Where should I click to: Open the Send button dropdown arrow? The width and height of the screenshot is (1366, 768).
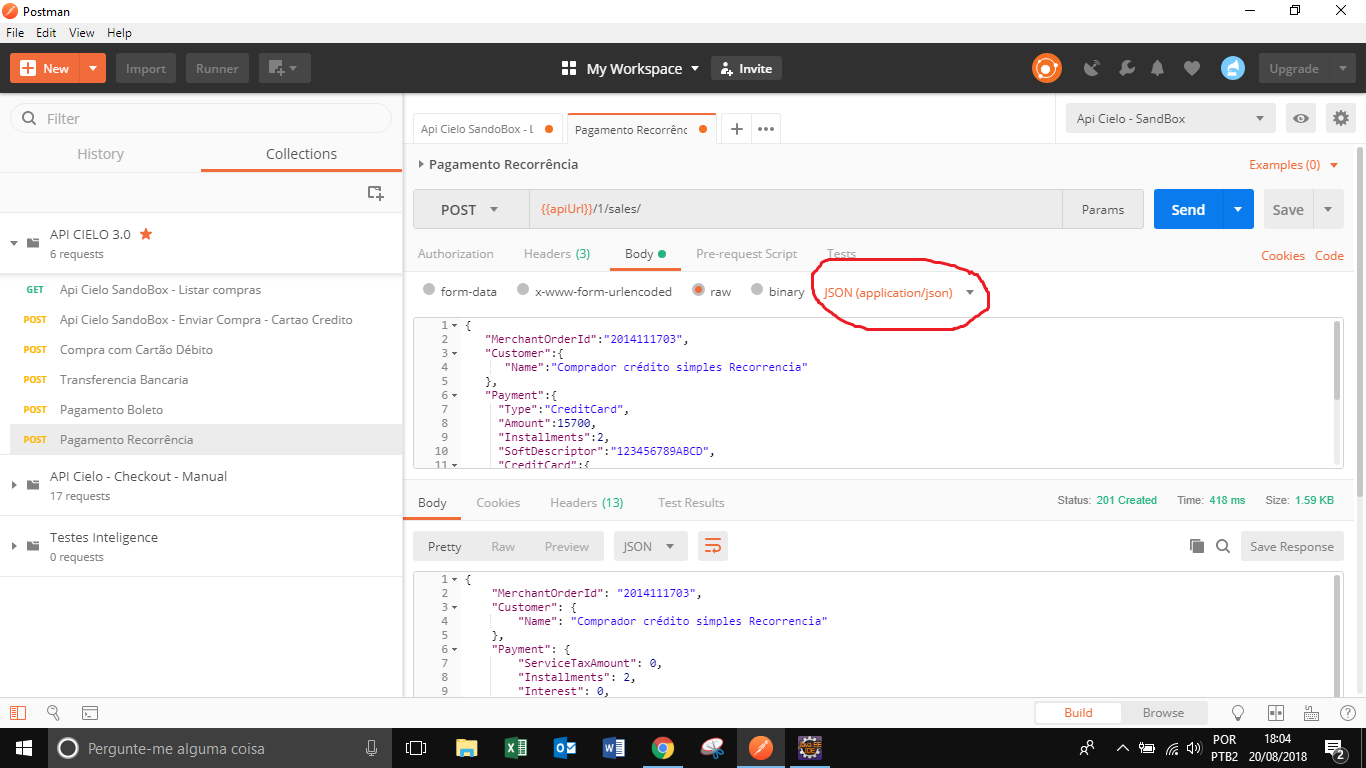pos(1238,209)
